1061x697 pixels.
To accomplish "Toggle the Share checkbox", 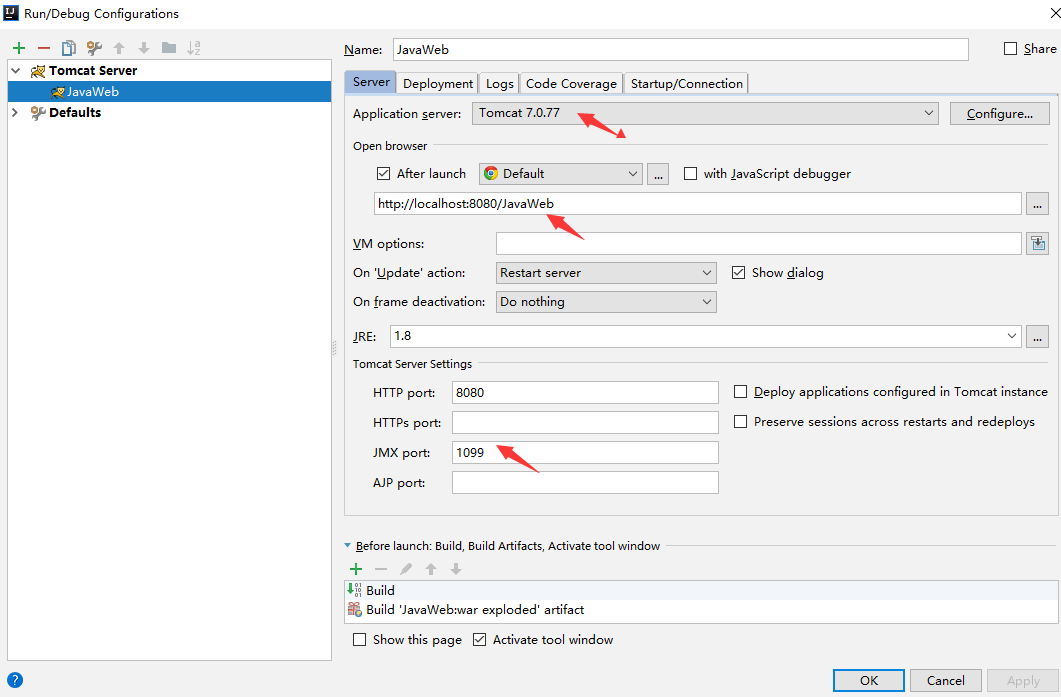I will [1010, 49].
